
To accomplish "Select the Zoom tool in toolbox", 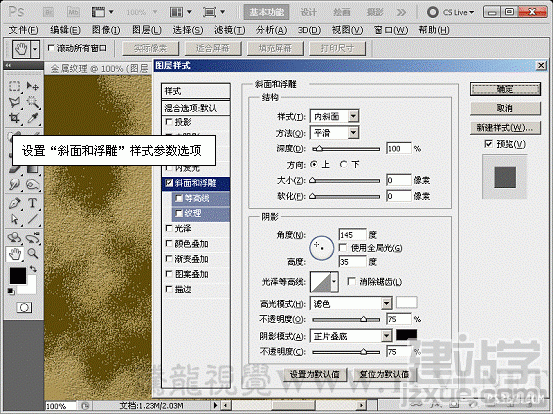I will [x=32, y=254].
